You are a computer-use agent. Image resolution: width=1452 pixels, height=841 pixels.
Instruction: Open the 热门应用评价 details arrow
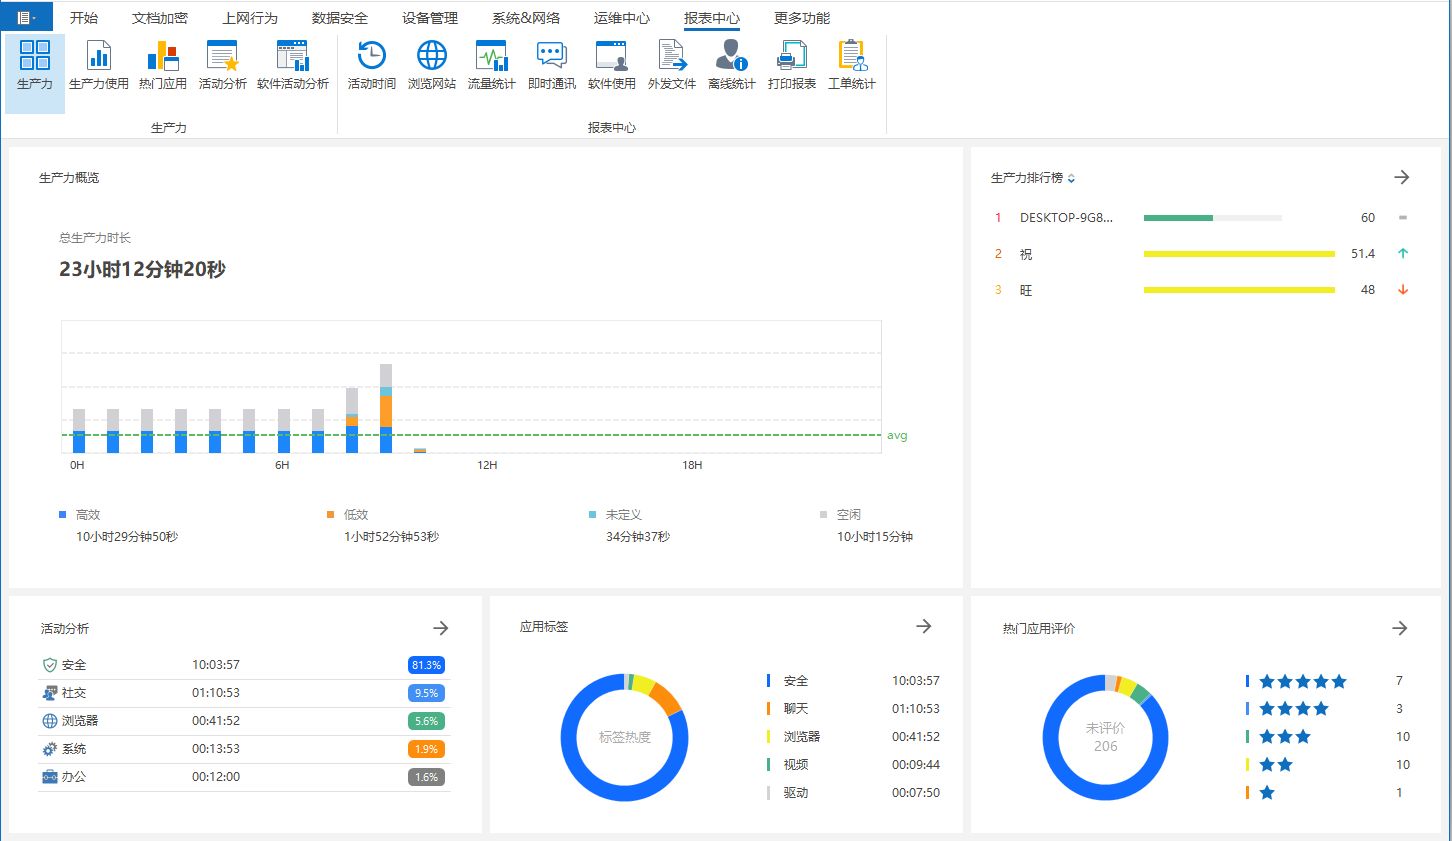(1400, 628)
